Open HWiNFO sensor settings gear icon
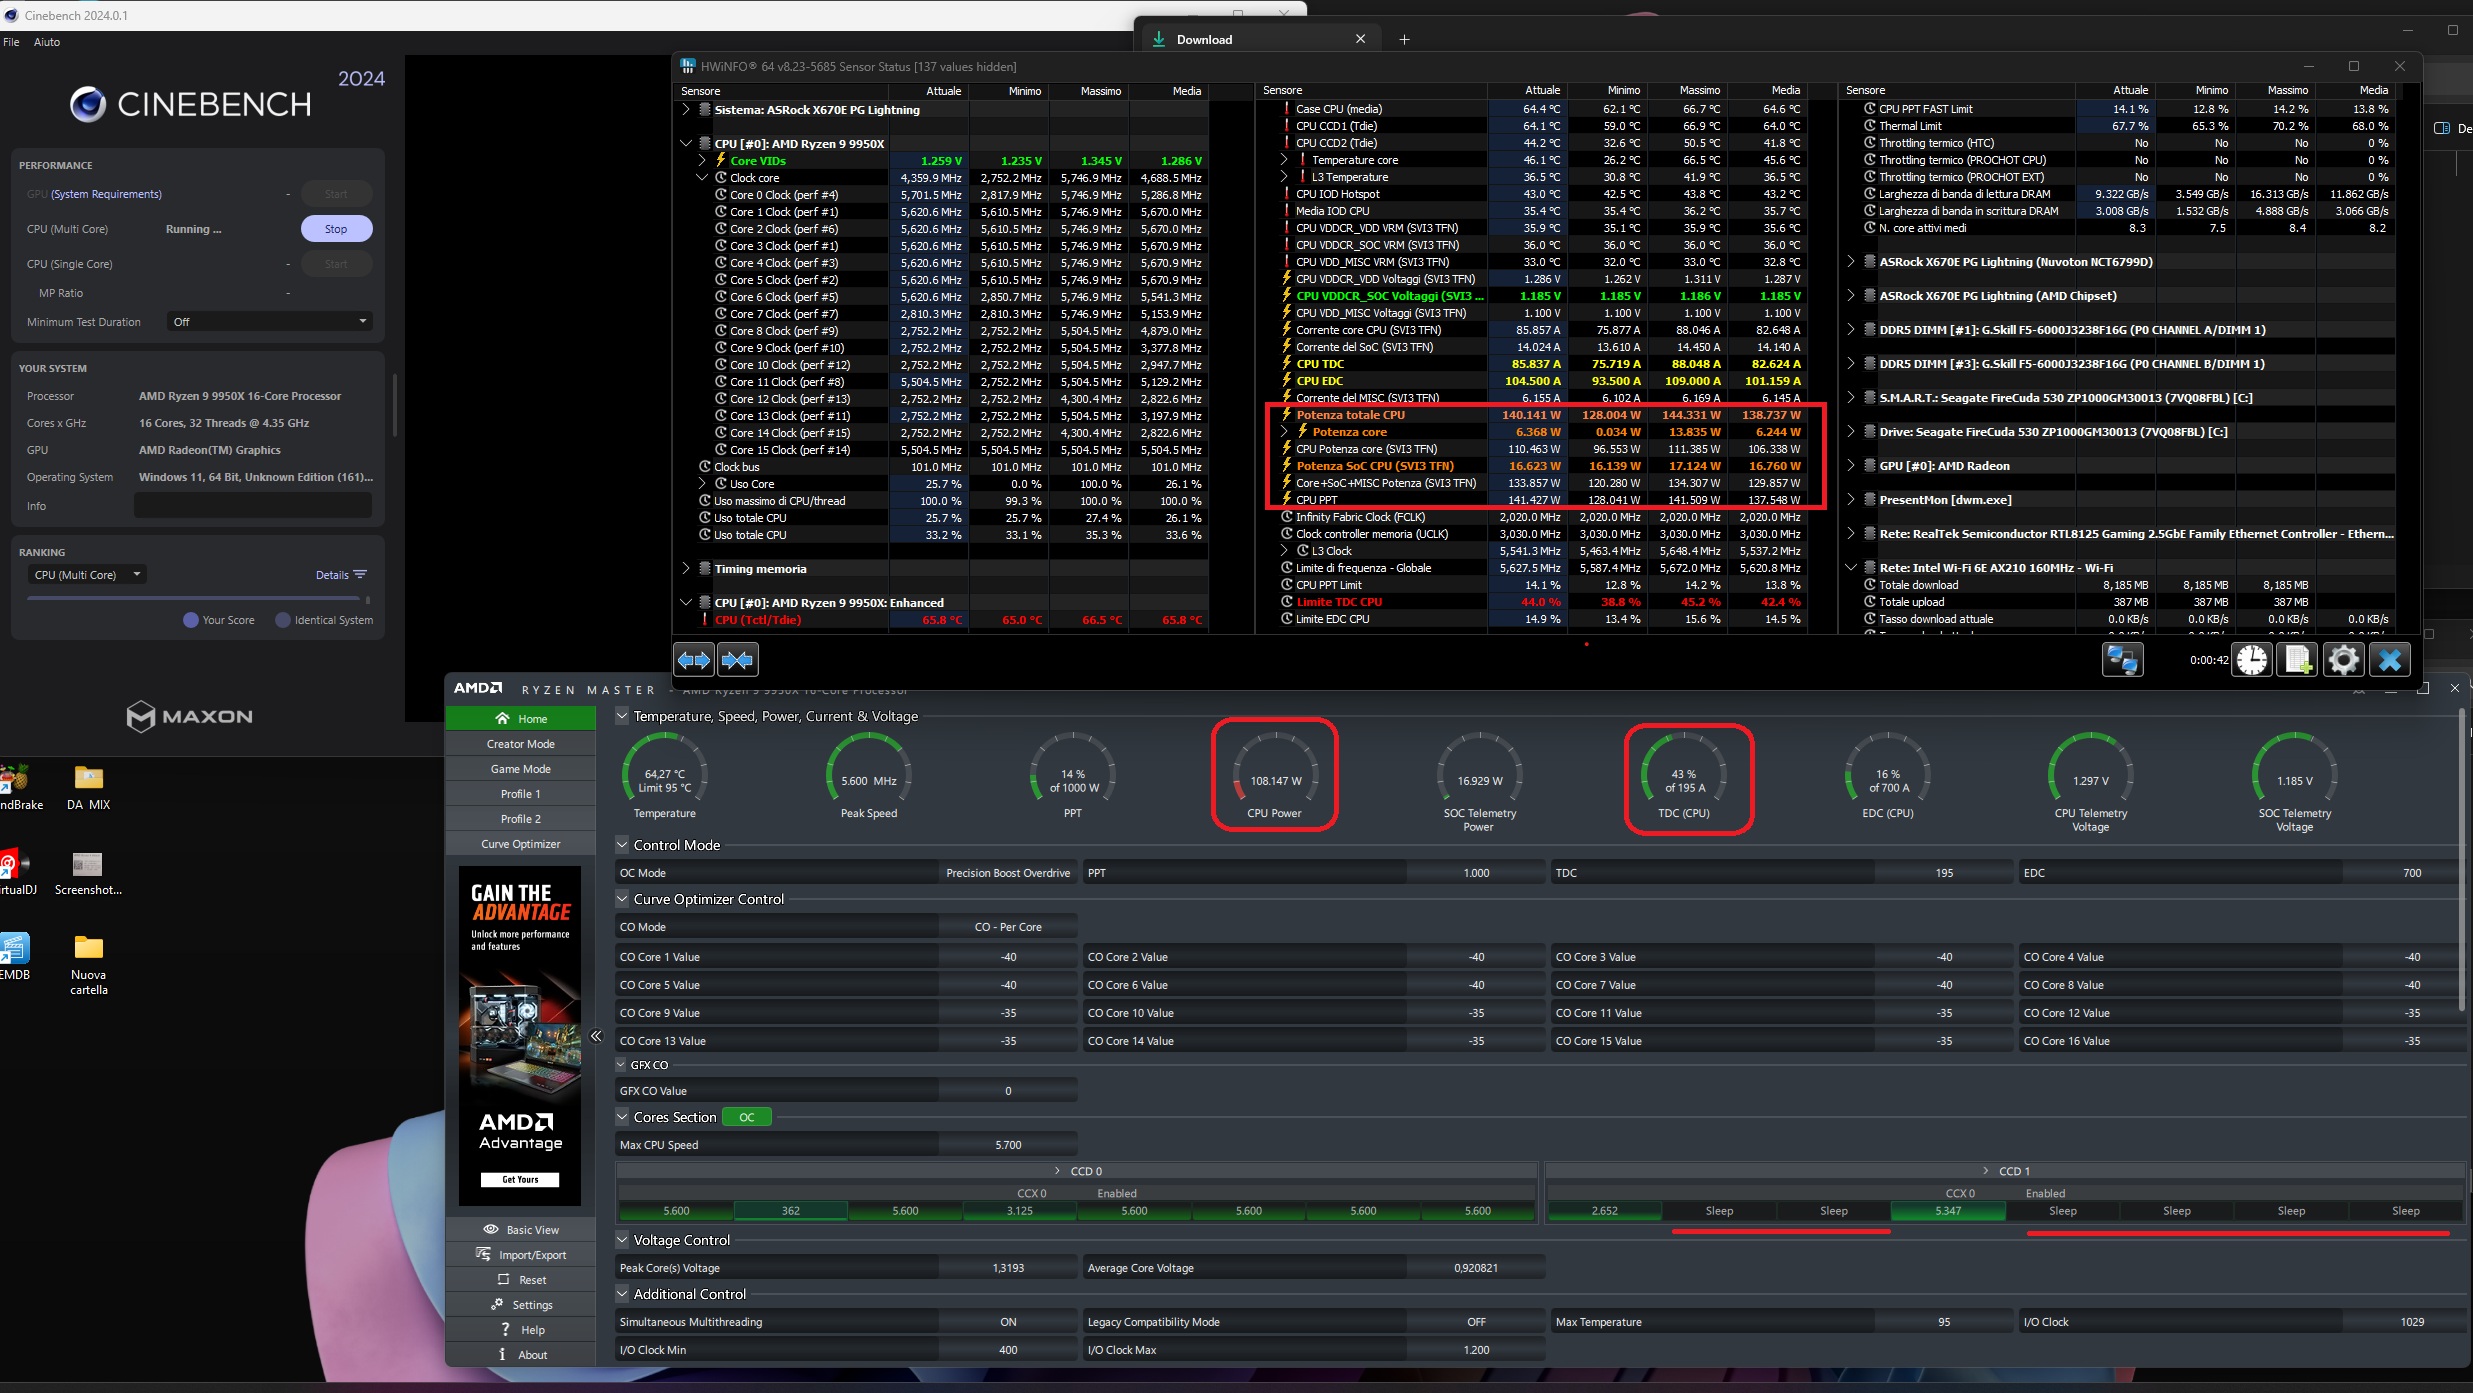This screenshot has width=2473, height=1393. point(2343,660)
